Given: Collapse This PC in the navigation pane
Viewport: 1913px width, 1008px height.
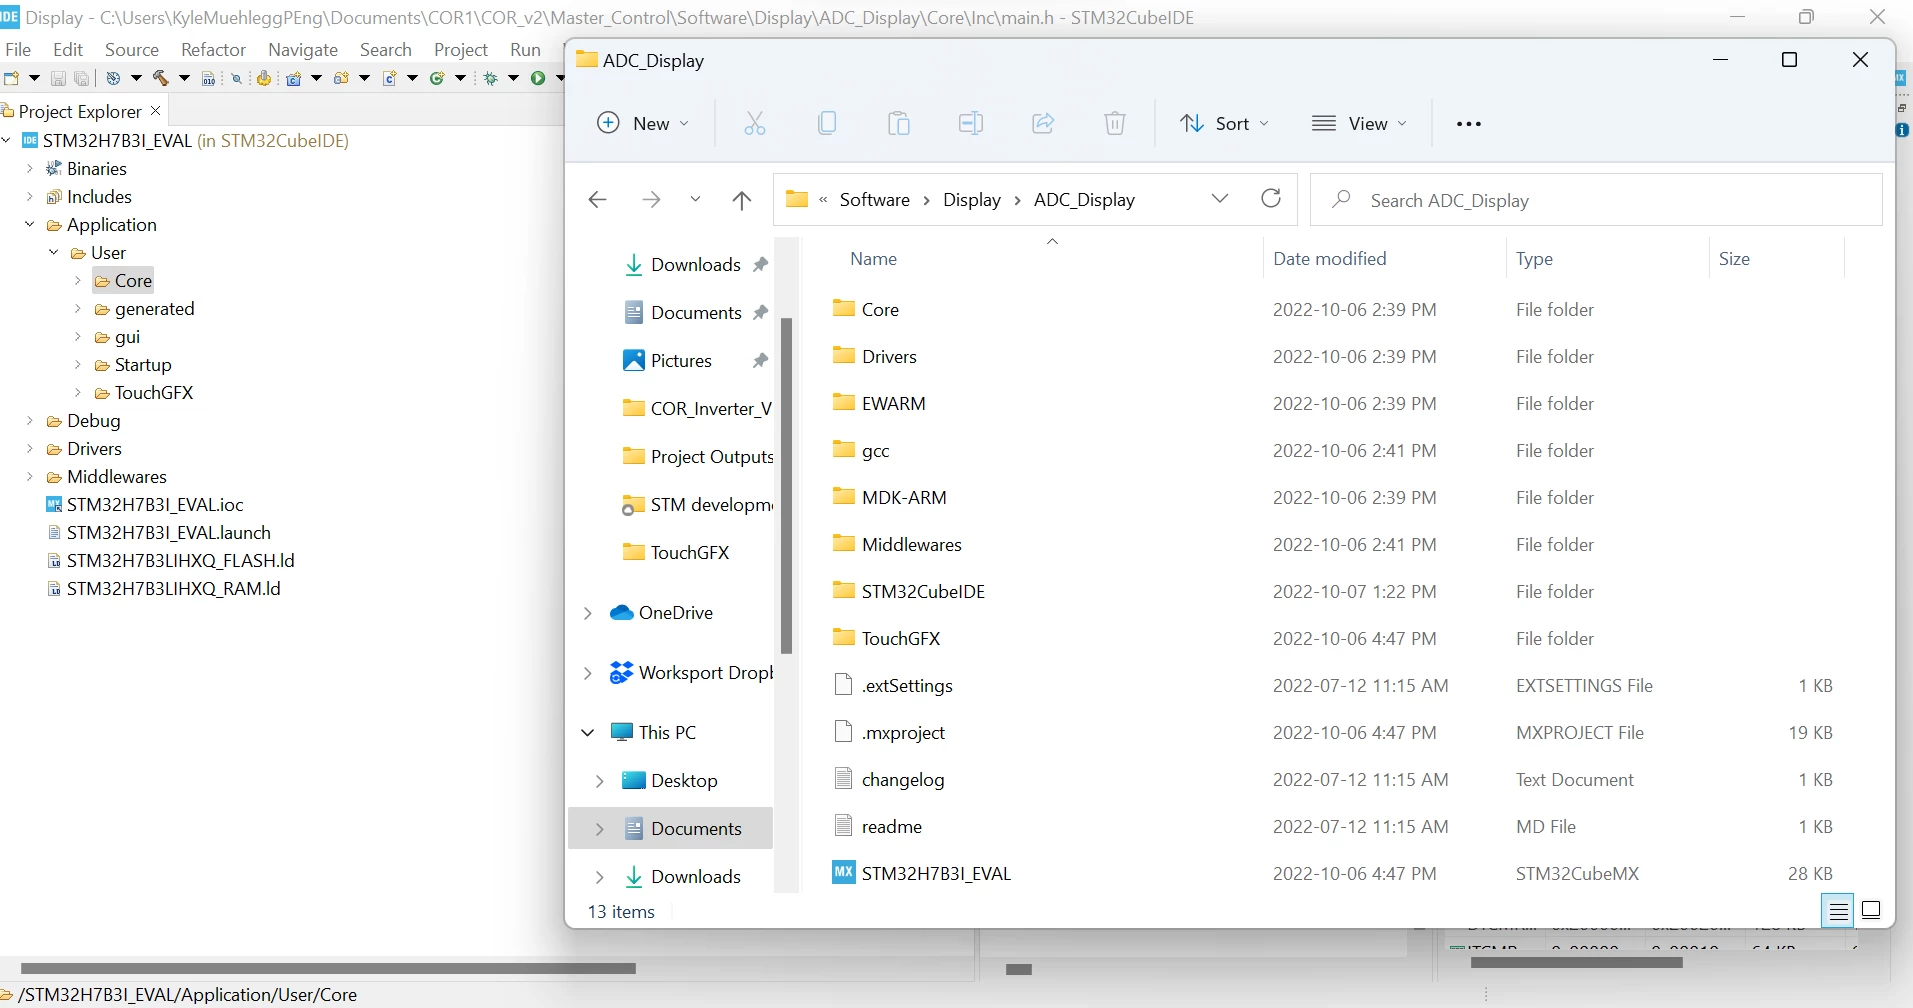Looking at the screenshot, I should point(587,733).
